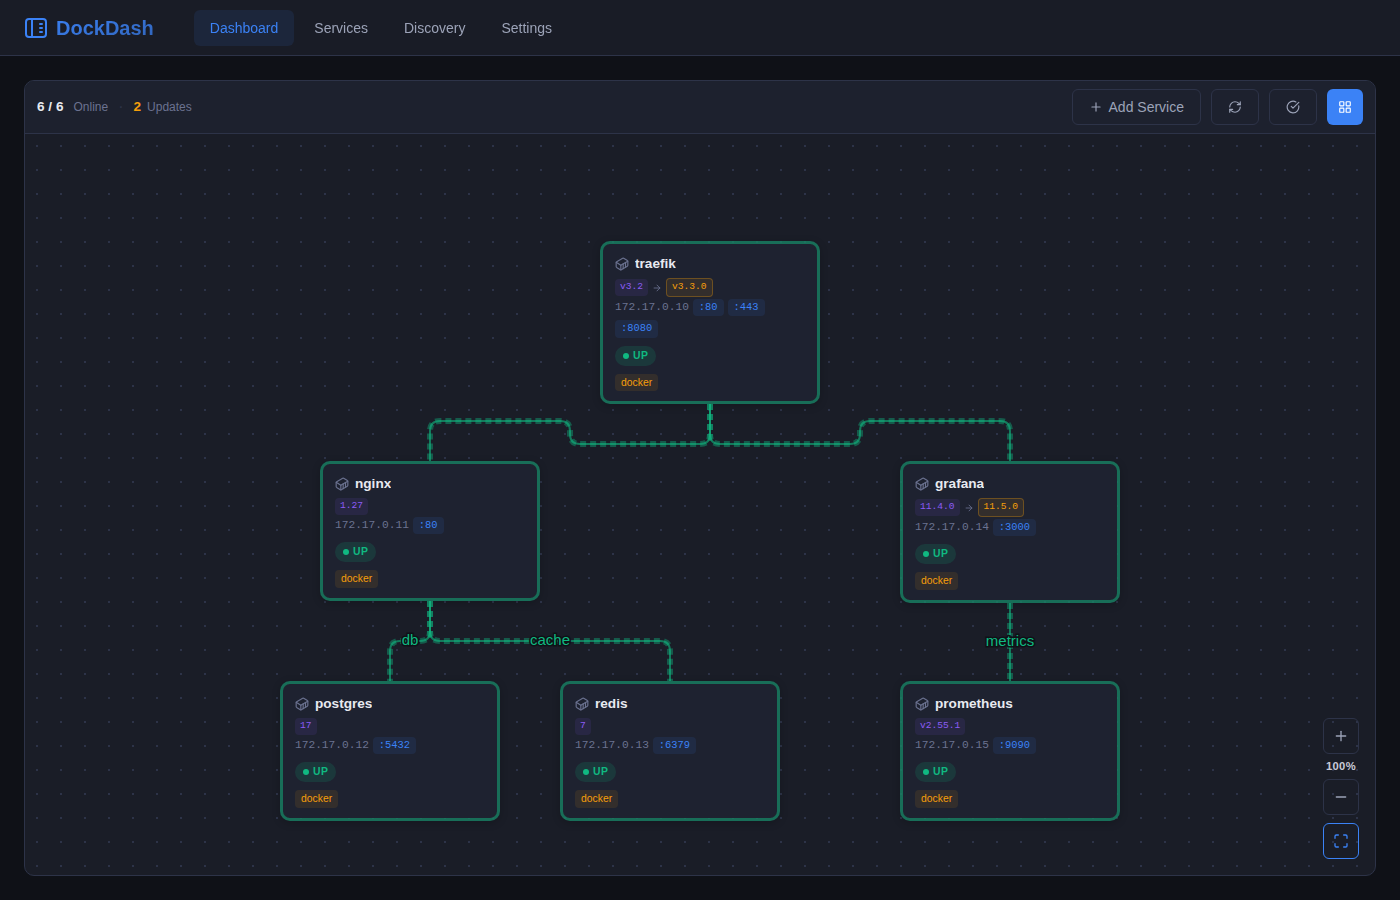
Task: Click the docker tag on postgres
Action: click(x=316, y=799)
